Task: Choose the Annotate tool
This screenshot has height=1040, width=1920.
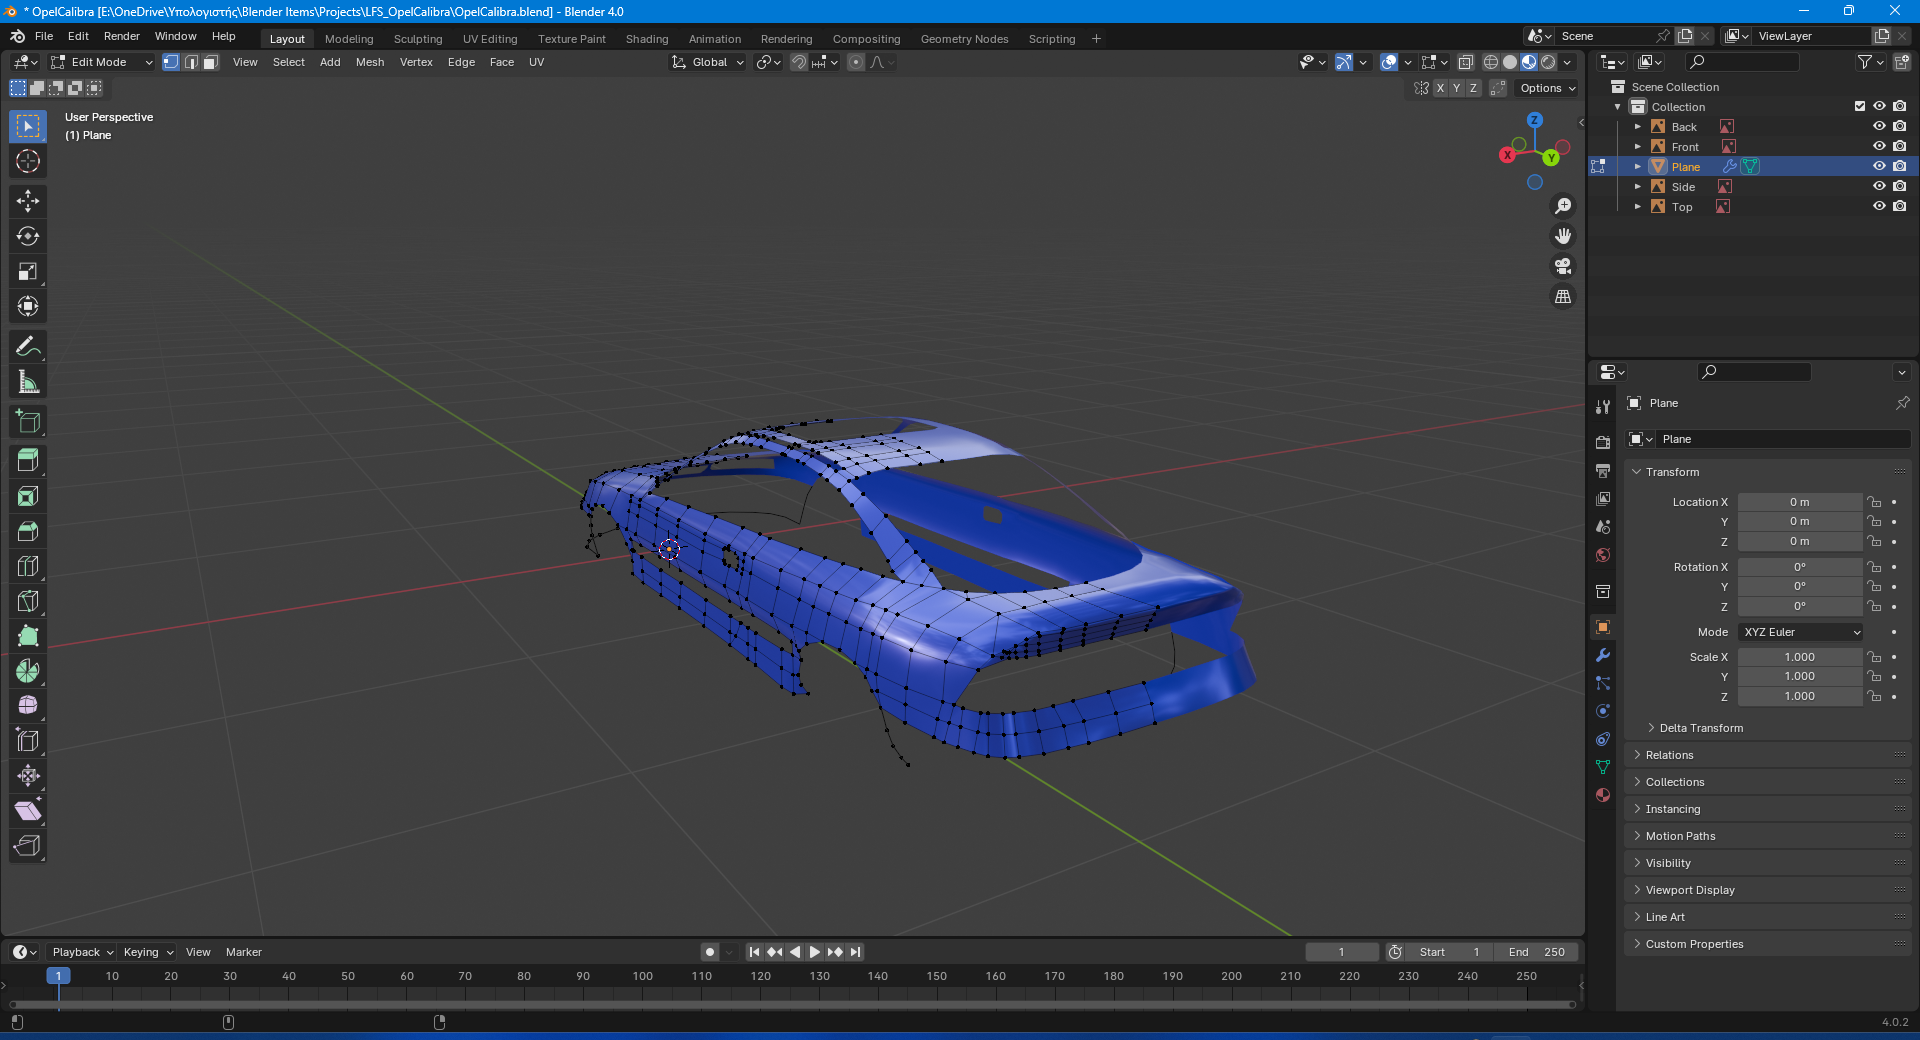Action: 28,347
